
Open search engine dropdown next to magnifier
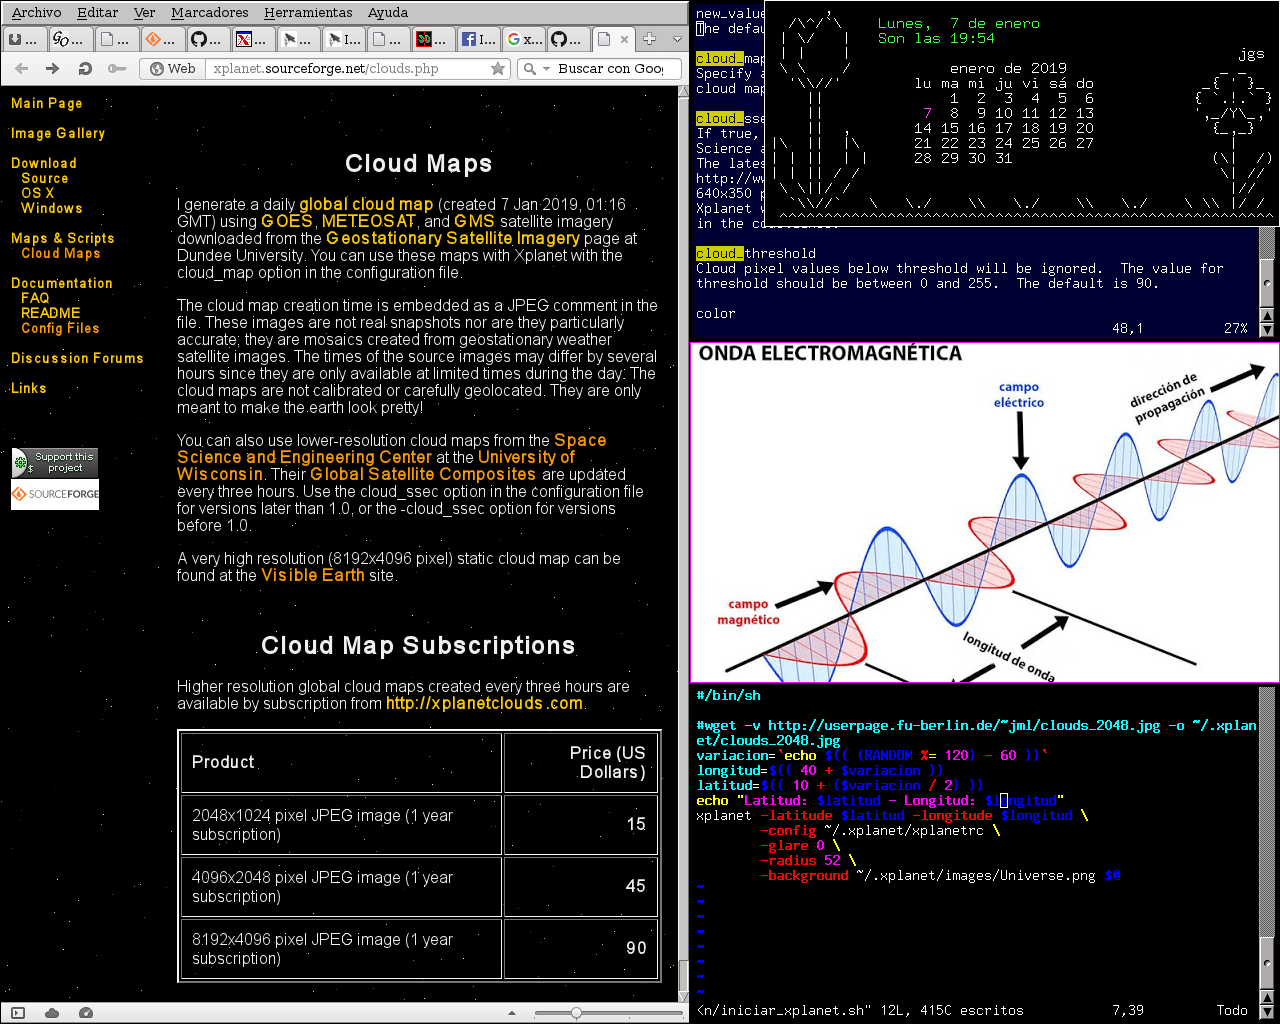[x=546, y=69]
